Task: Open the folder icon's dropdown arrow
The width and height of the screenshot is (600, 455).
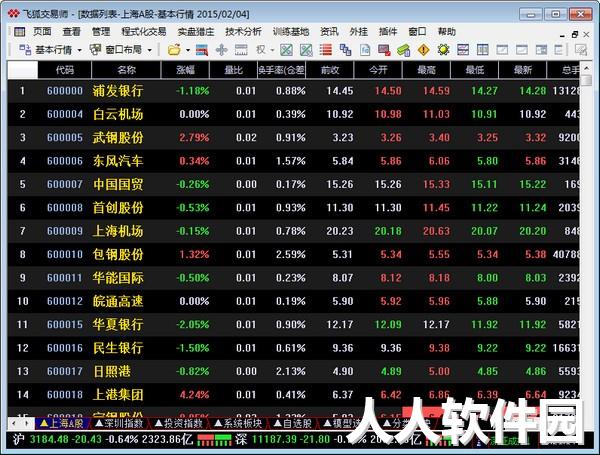Action: coord(188,50)
